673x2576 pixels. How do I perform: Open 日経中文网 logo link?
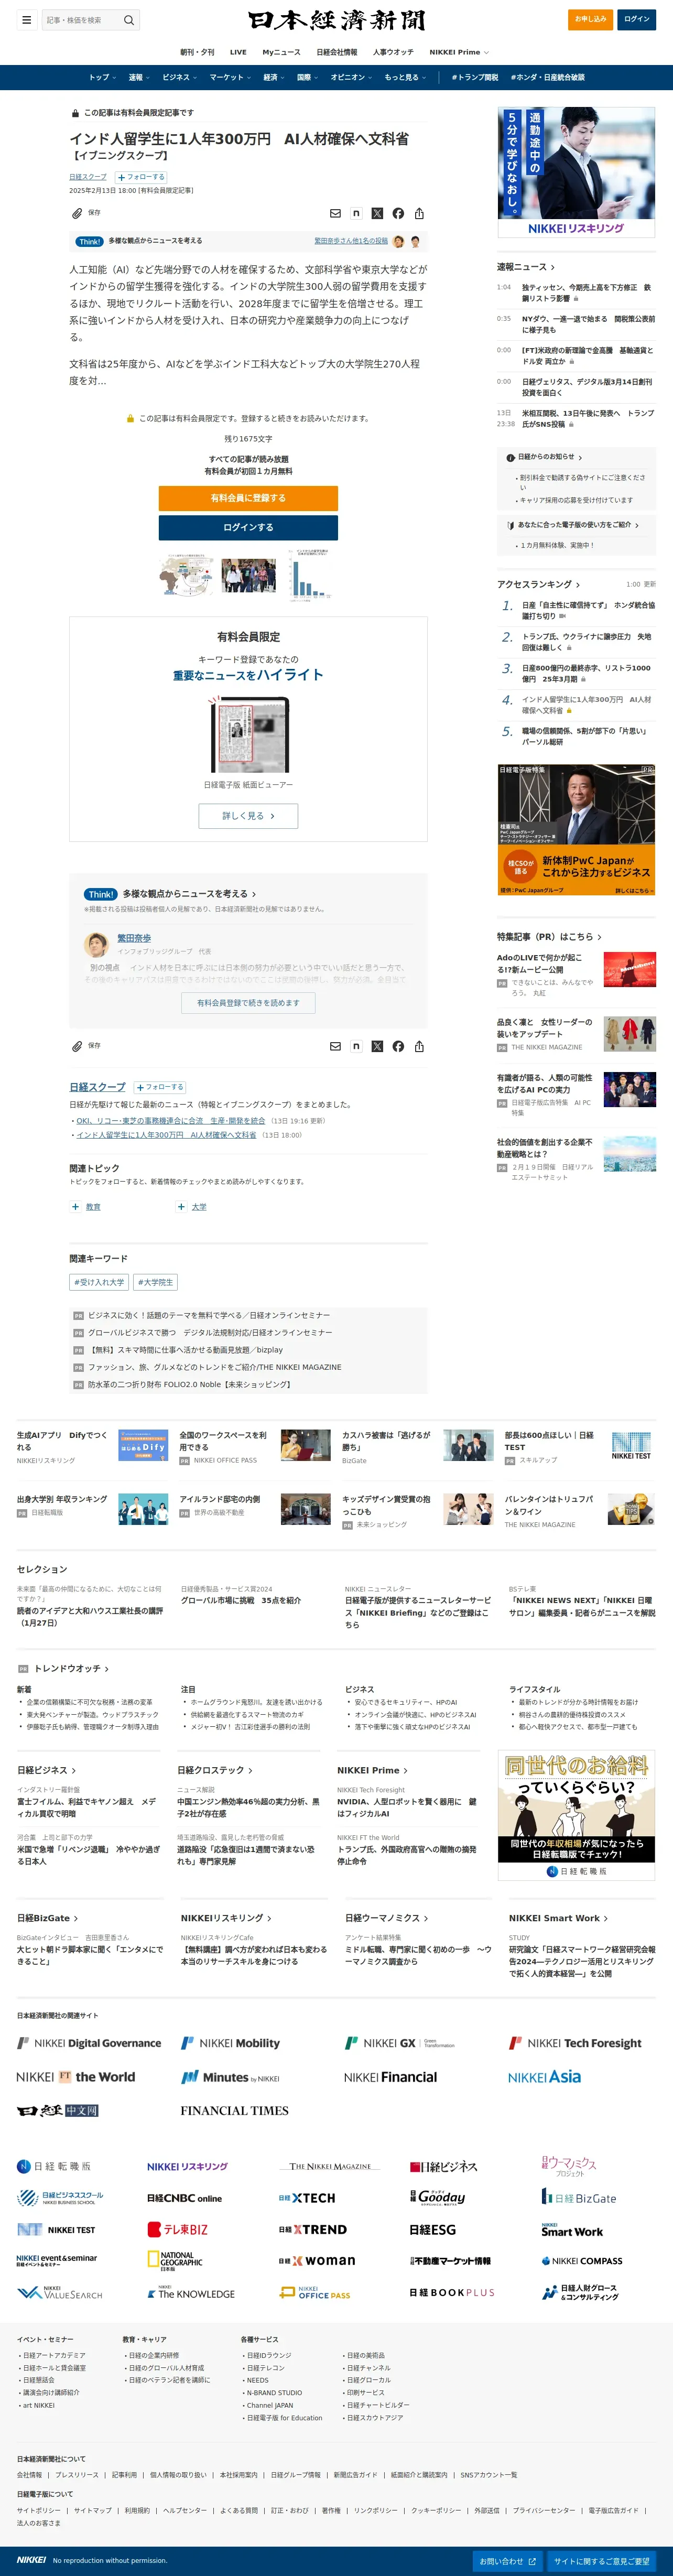tap(57, 2110)
